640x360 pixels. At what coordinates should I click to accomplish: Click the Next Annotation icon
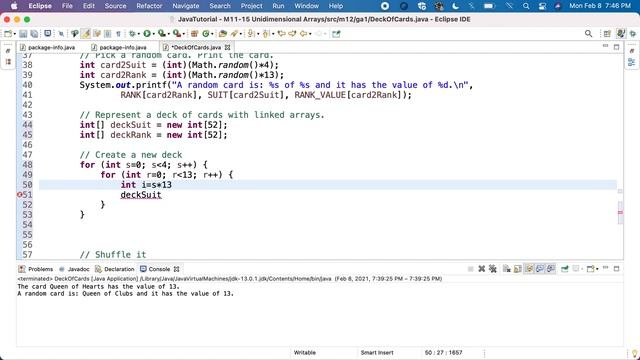pos(251,34)
